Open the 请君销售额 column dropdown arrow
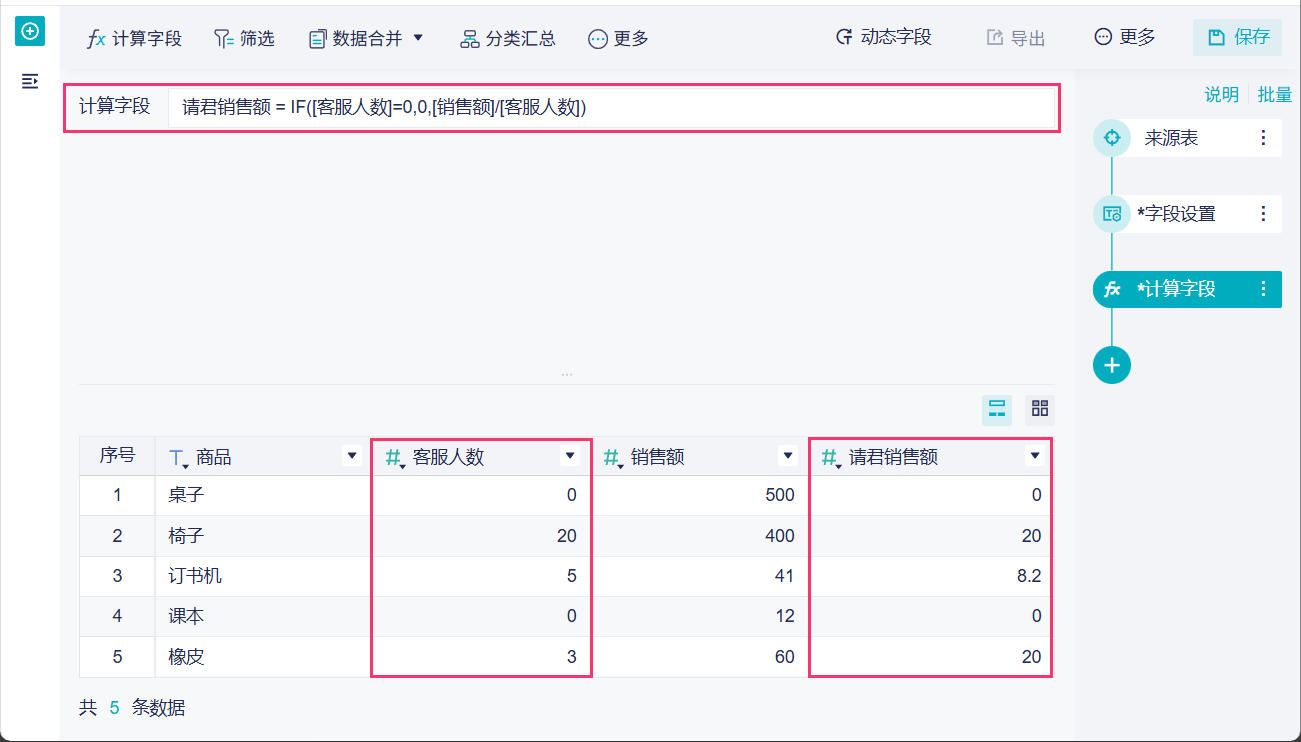The image size is (1301, 742). 1035,456
